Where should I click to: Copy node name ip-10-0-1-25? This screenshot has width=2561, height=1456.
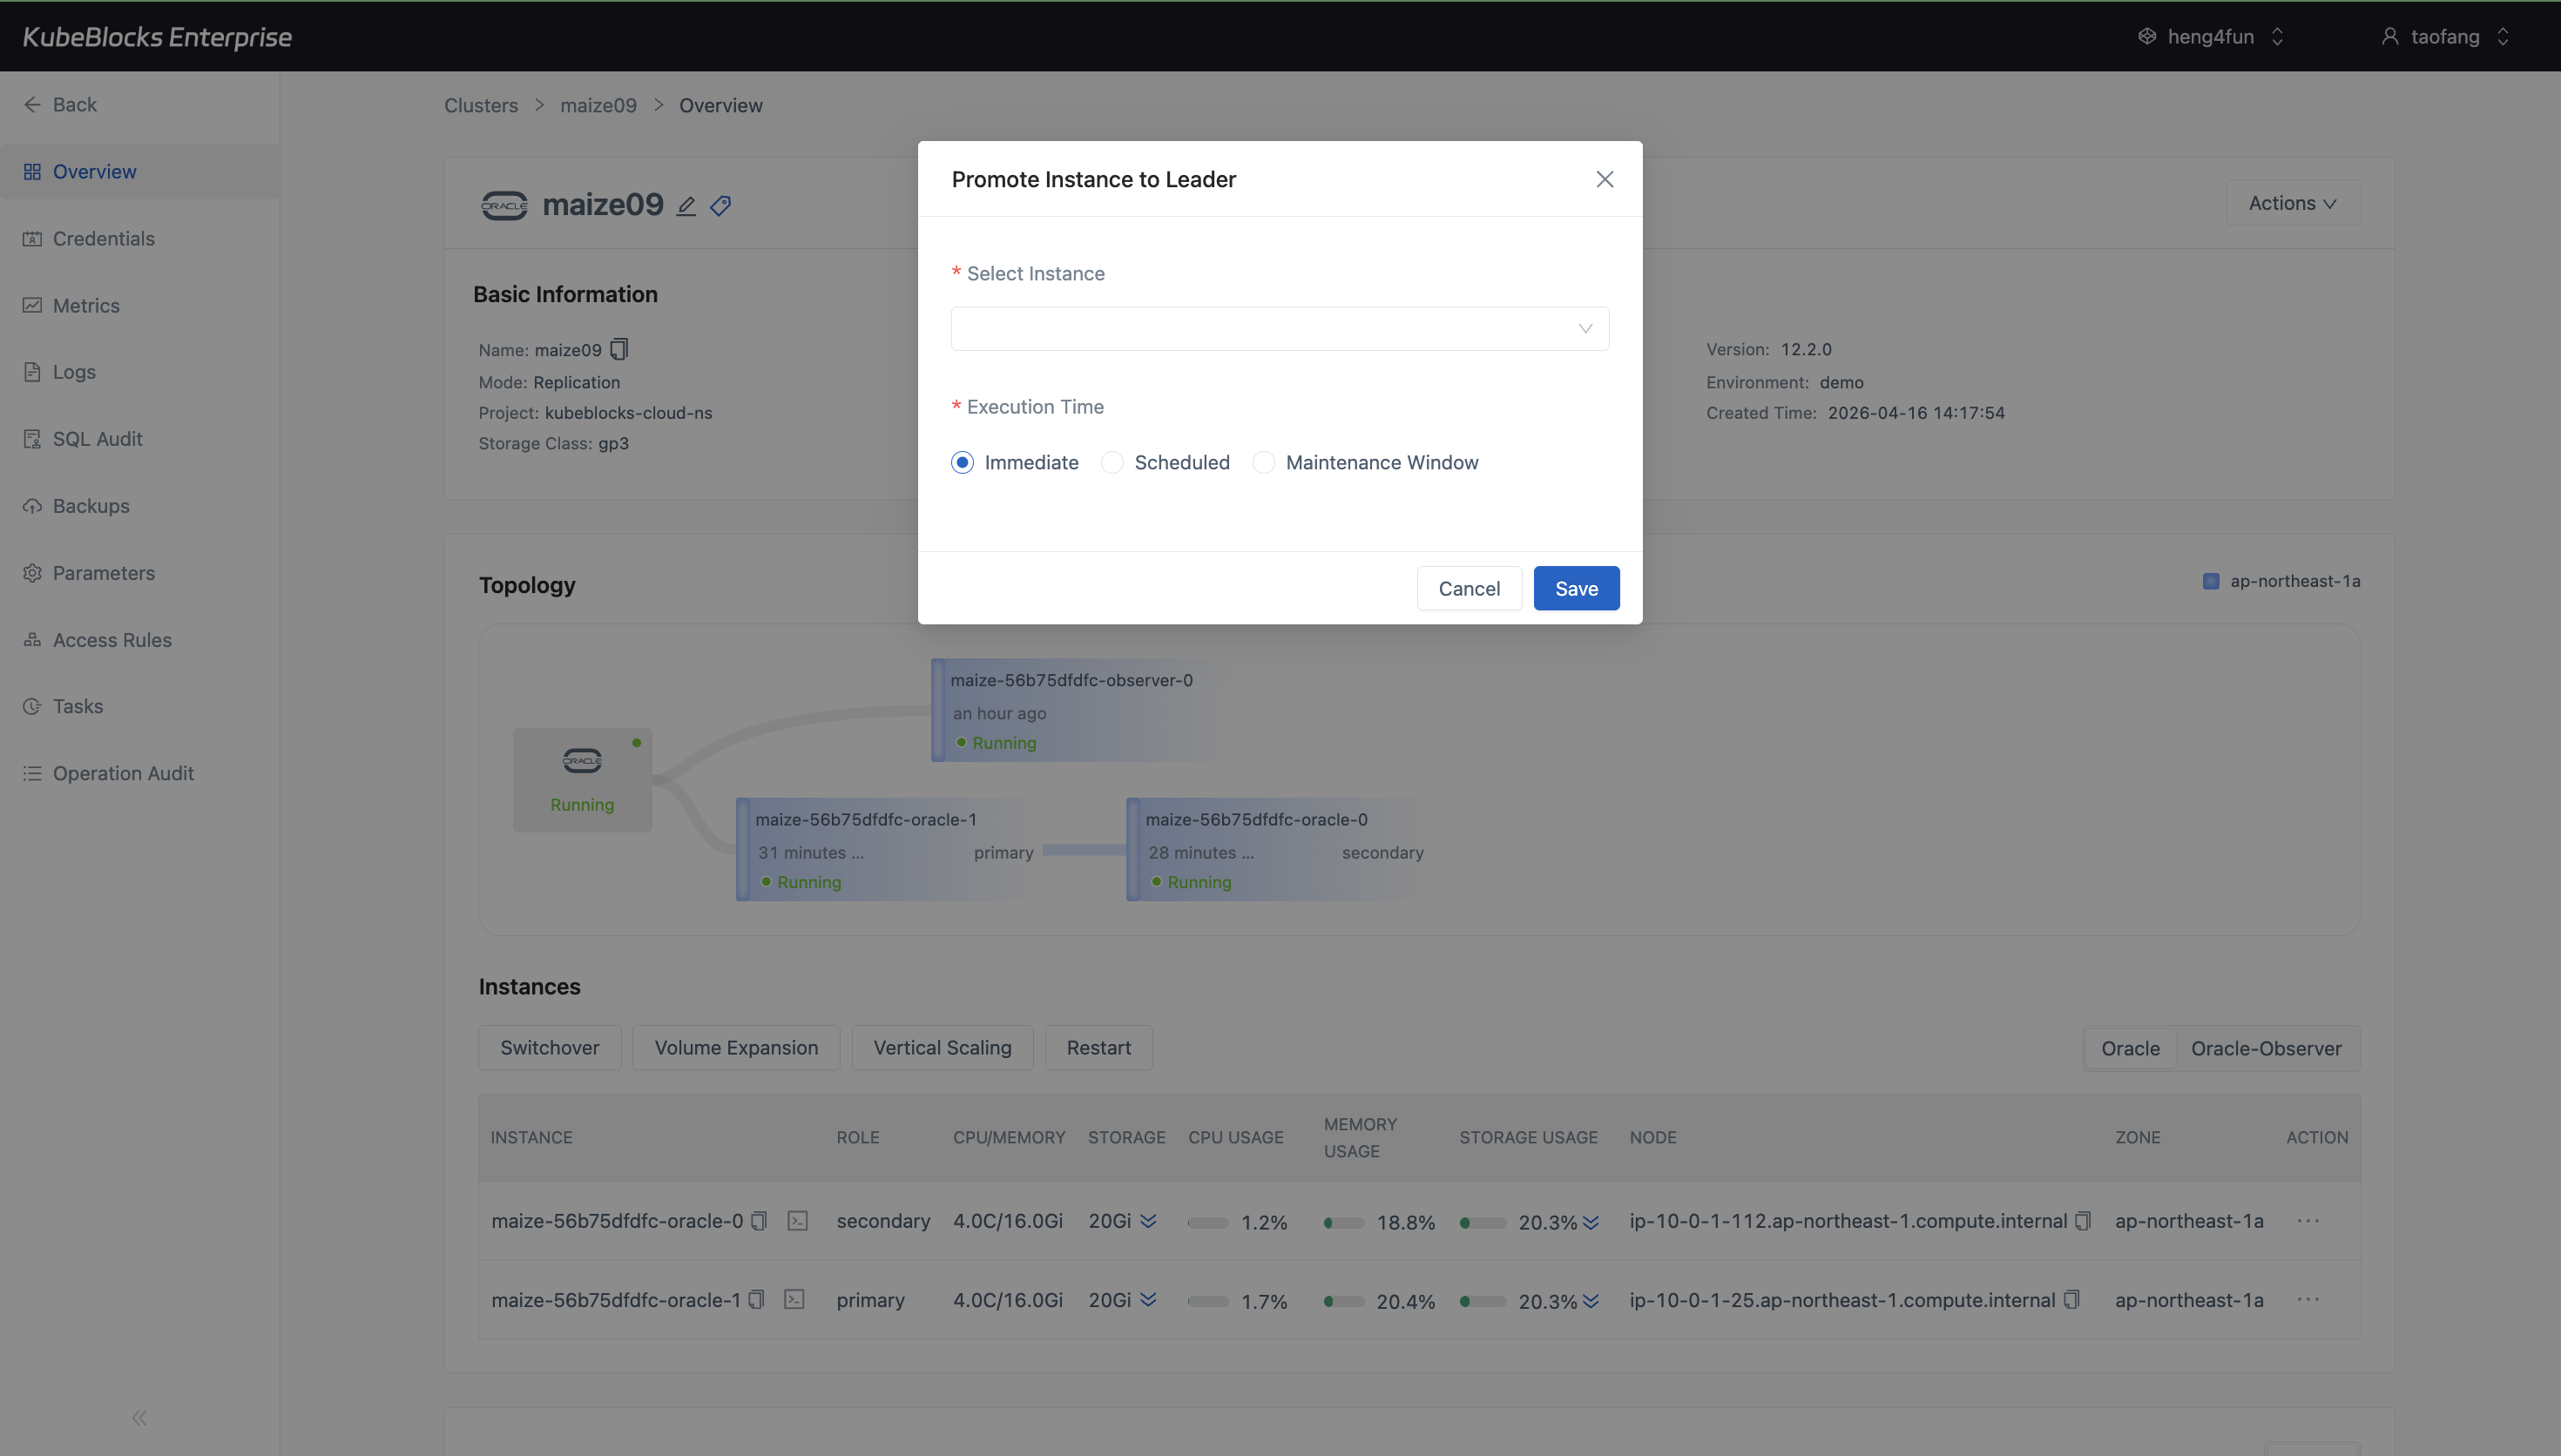[2071, 1300]
